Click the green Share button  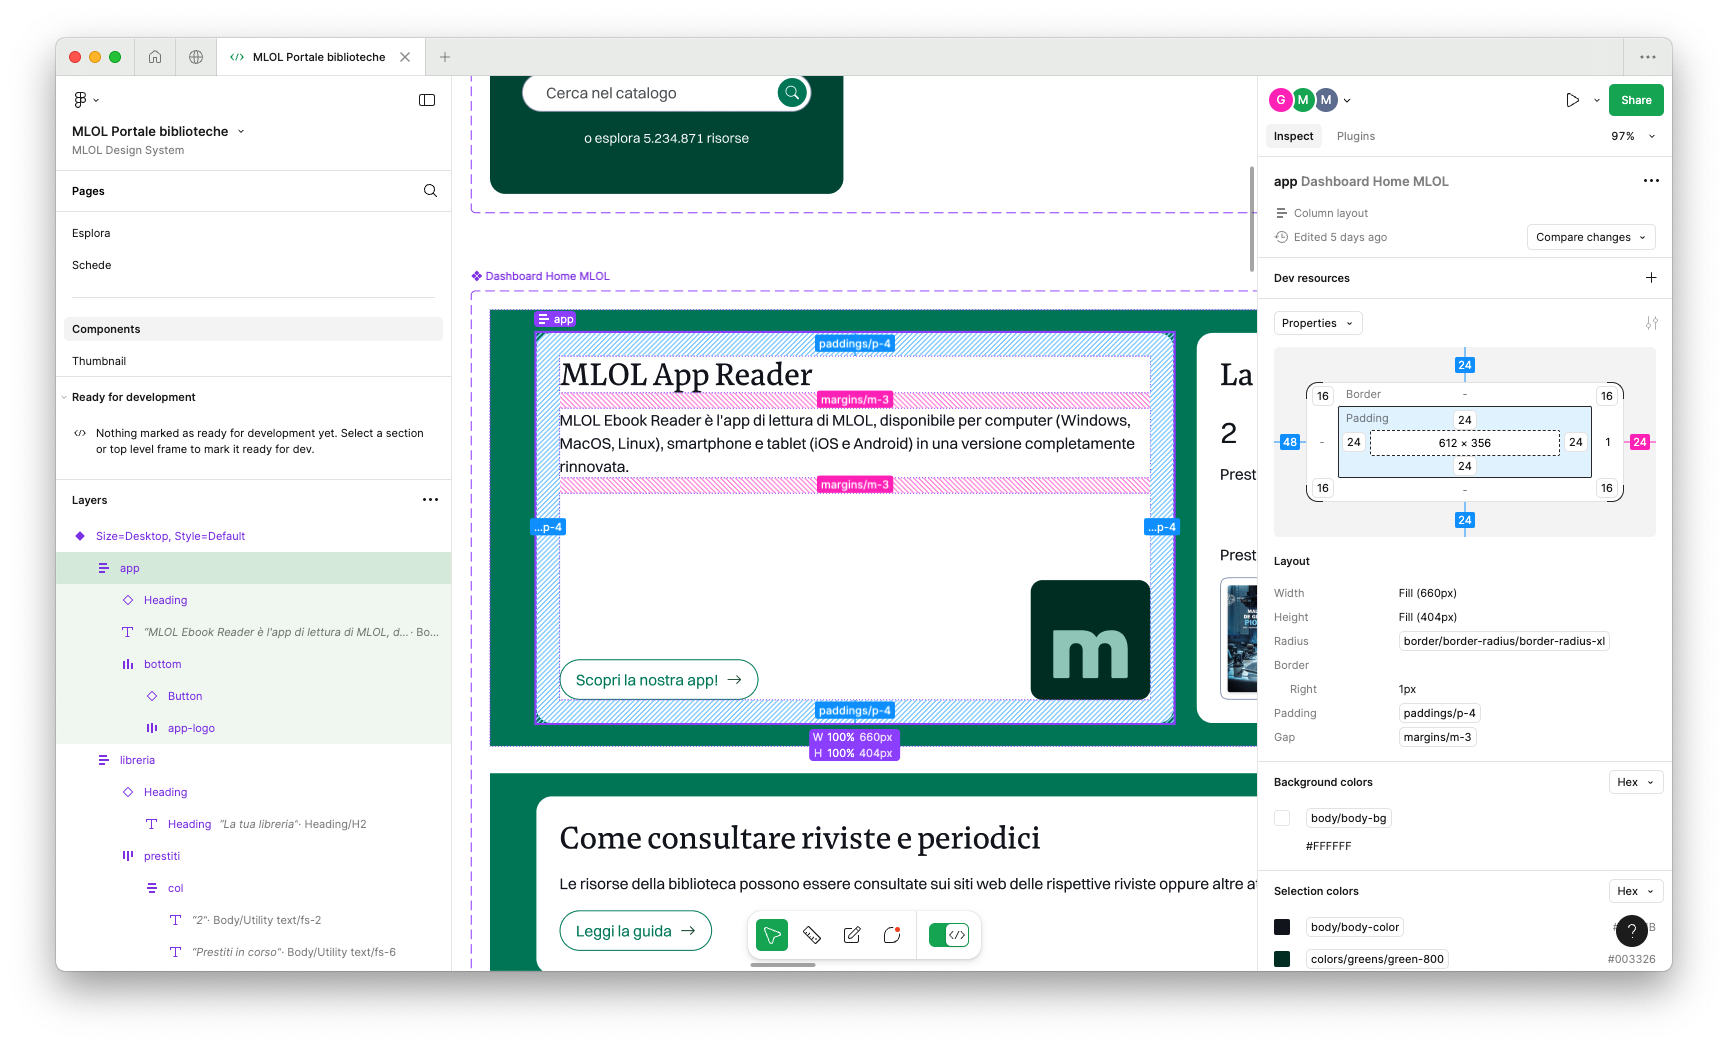(1636, 100)
